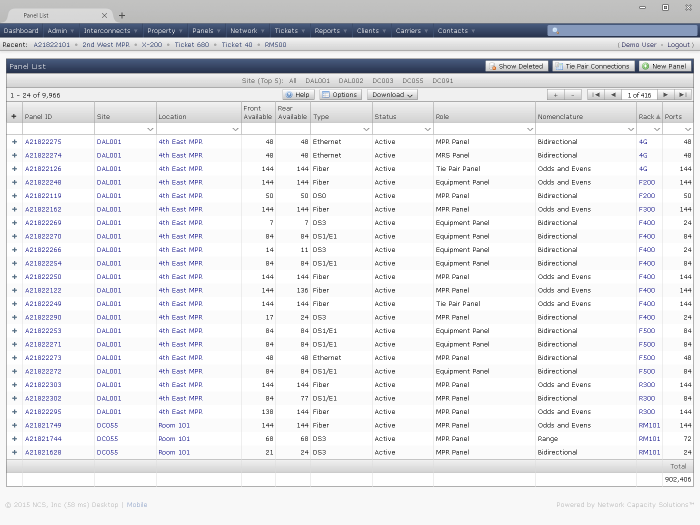Click the Options button

(340, 95)
